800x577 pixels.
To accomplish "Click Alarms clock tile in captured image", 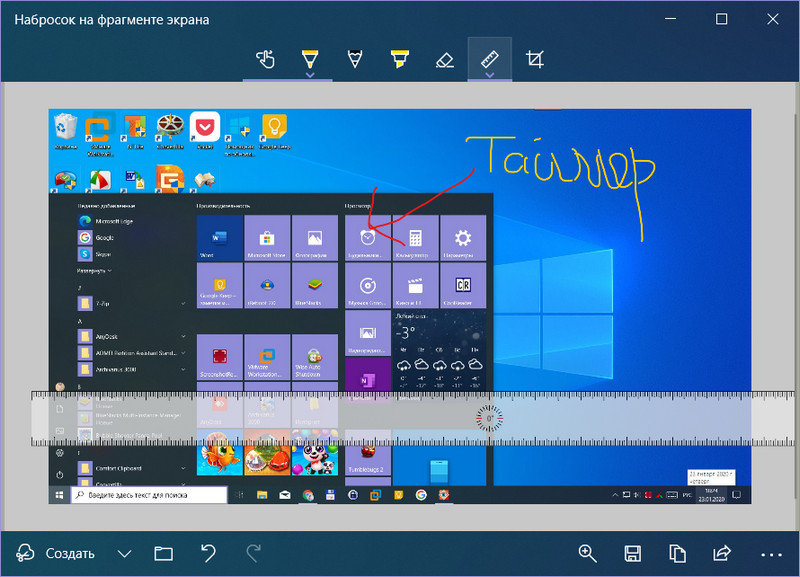I will [367, 238].
